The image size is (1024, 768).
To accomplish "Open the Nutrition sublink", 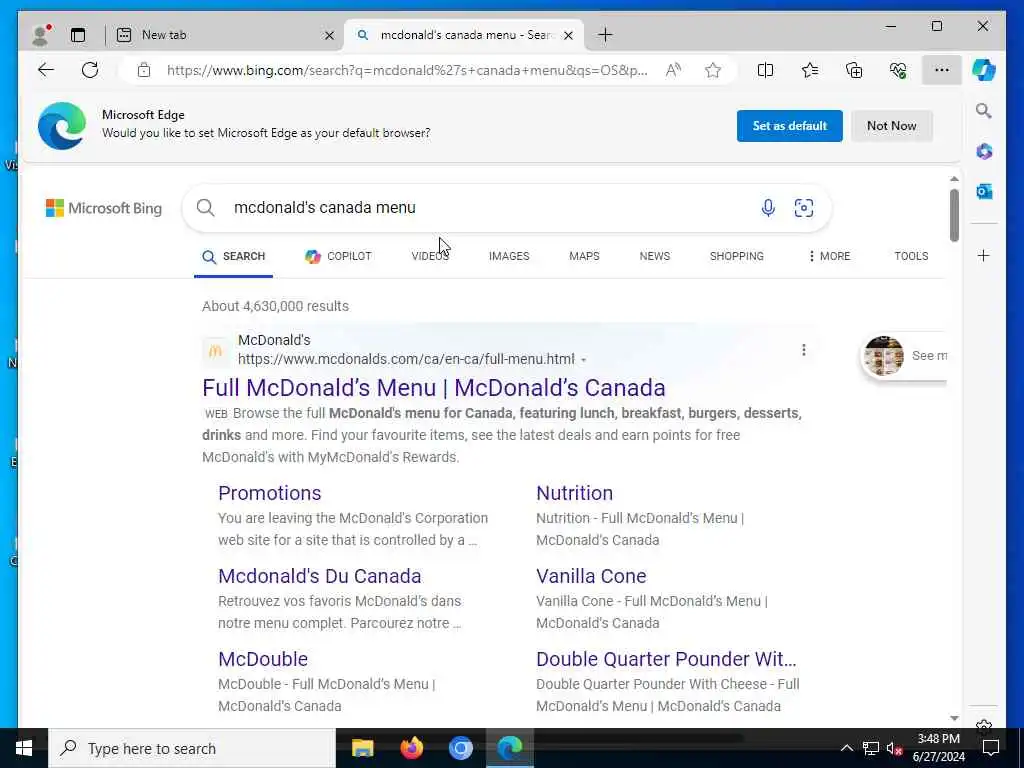I will point(574,493).
